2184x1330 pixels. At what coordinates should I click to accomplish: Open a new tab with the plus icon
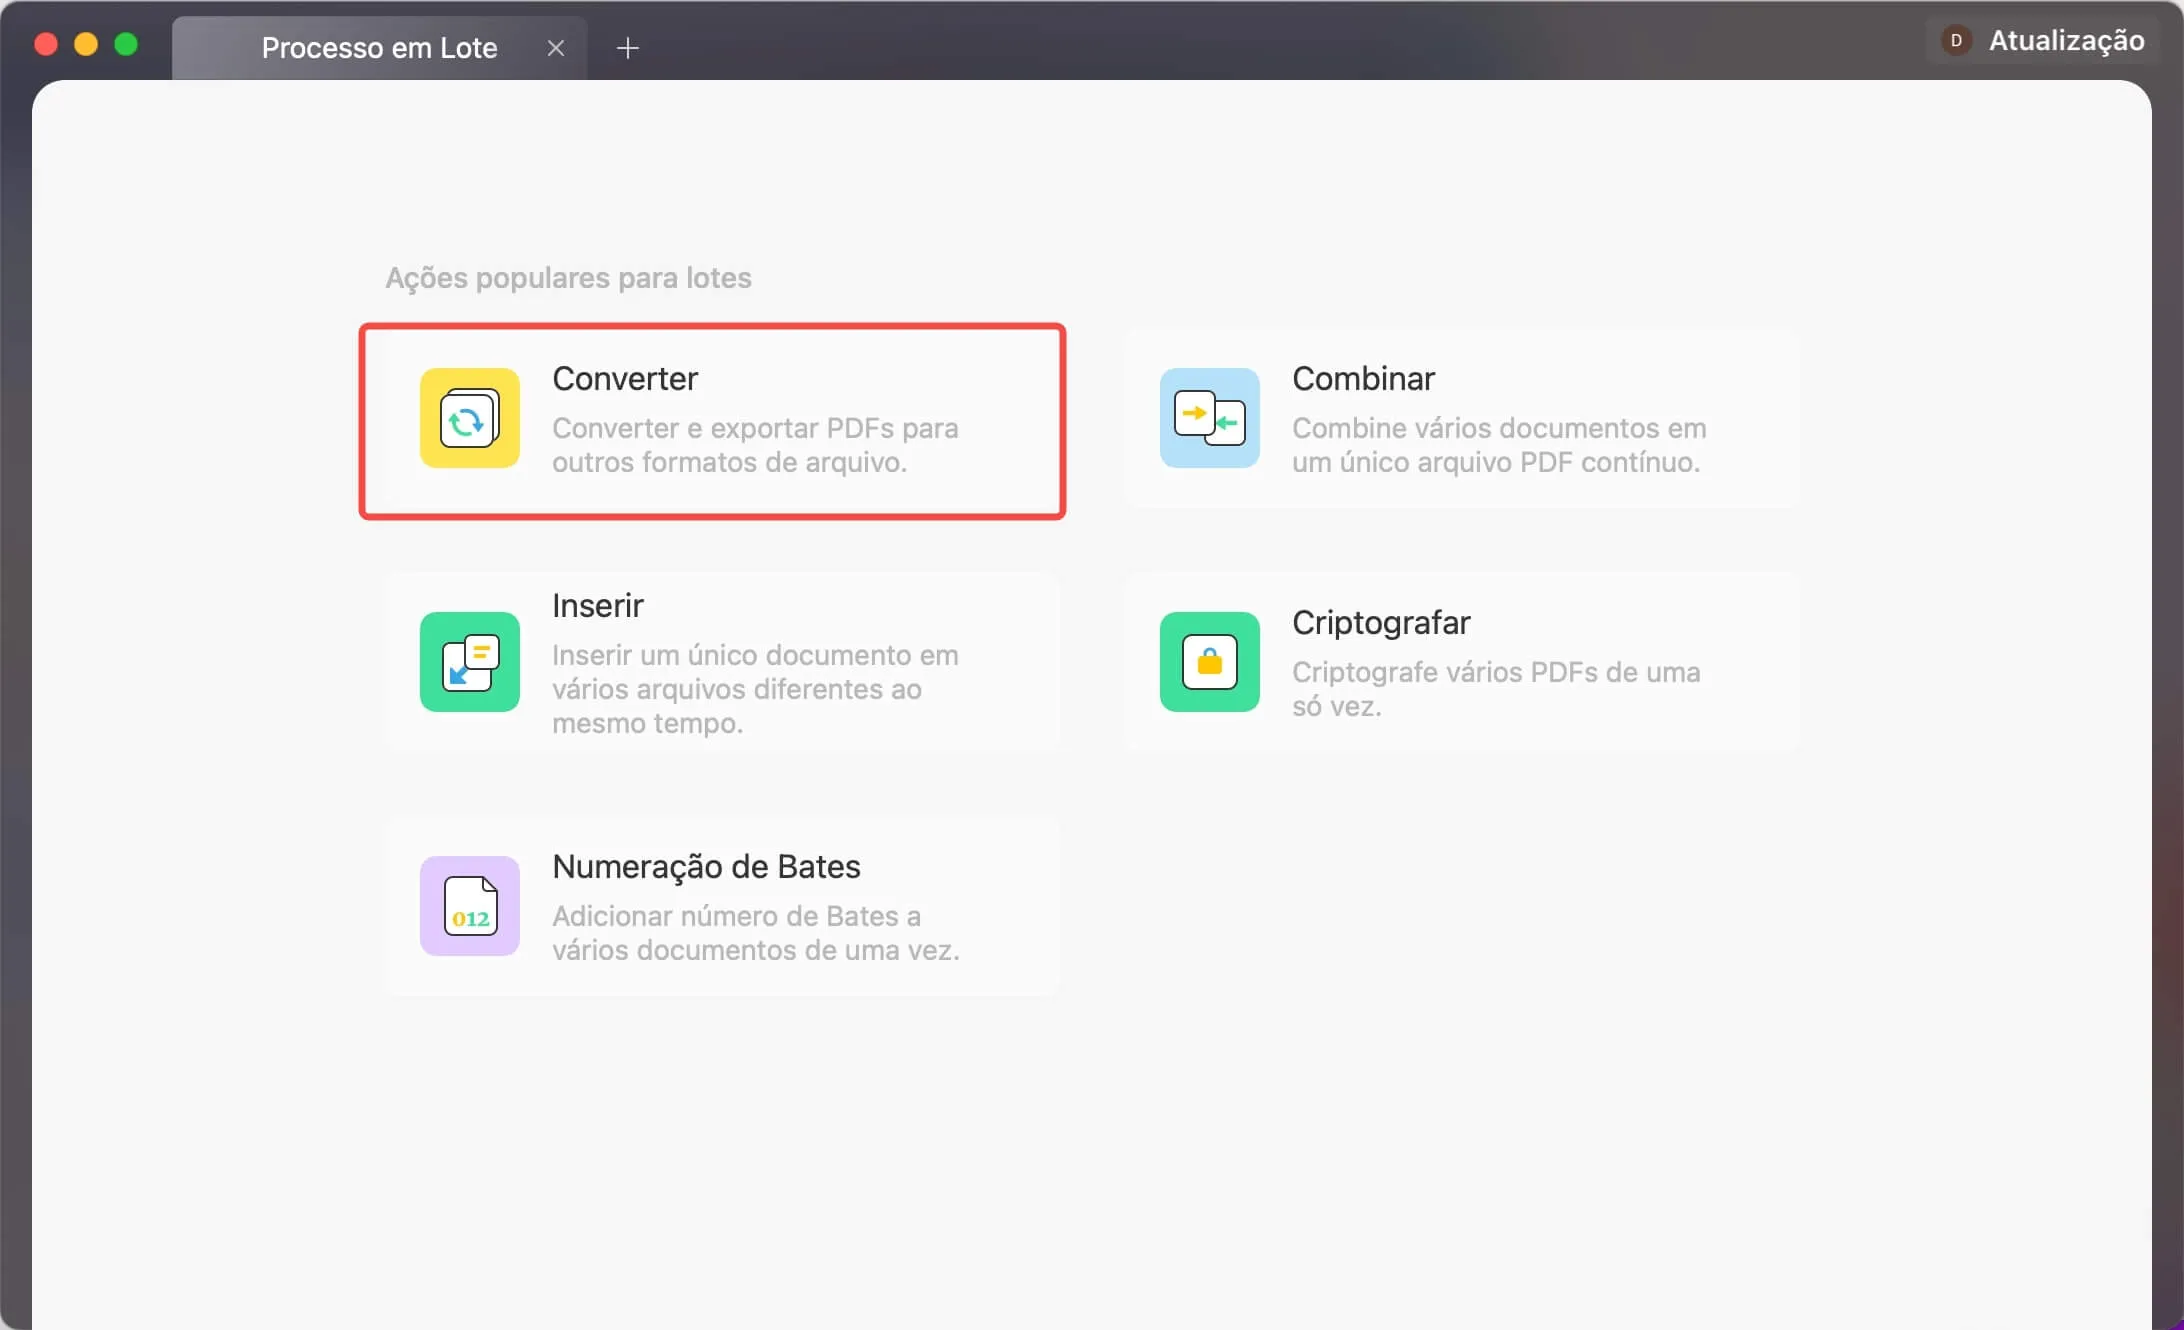click(x=628, y=47)
